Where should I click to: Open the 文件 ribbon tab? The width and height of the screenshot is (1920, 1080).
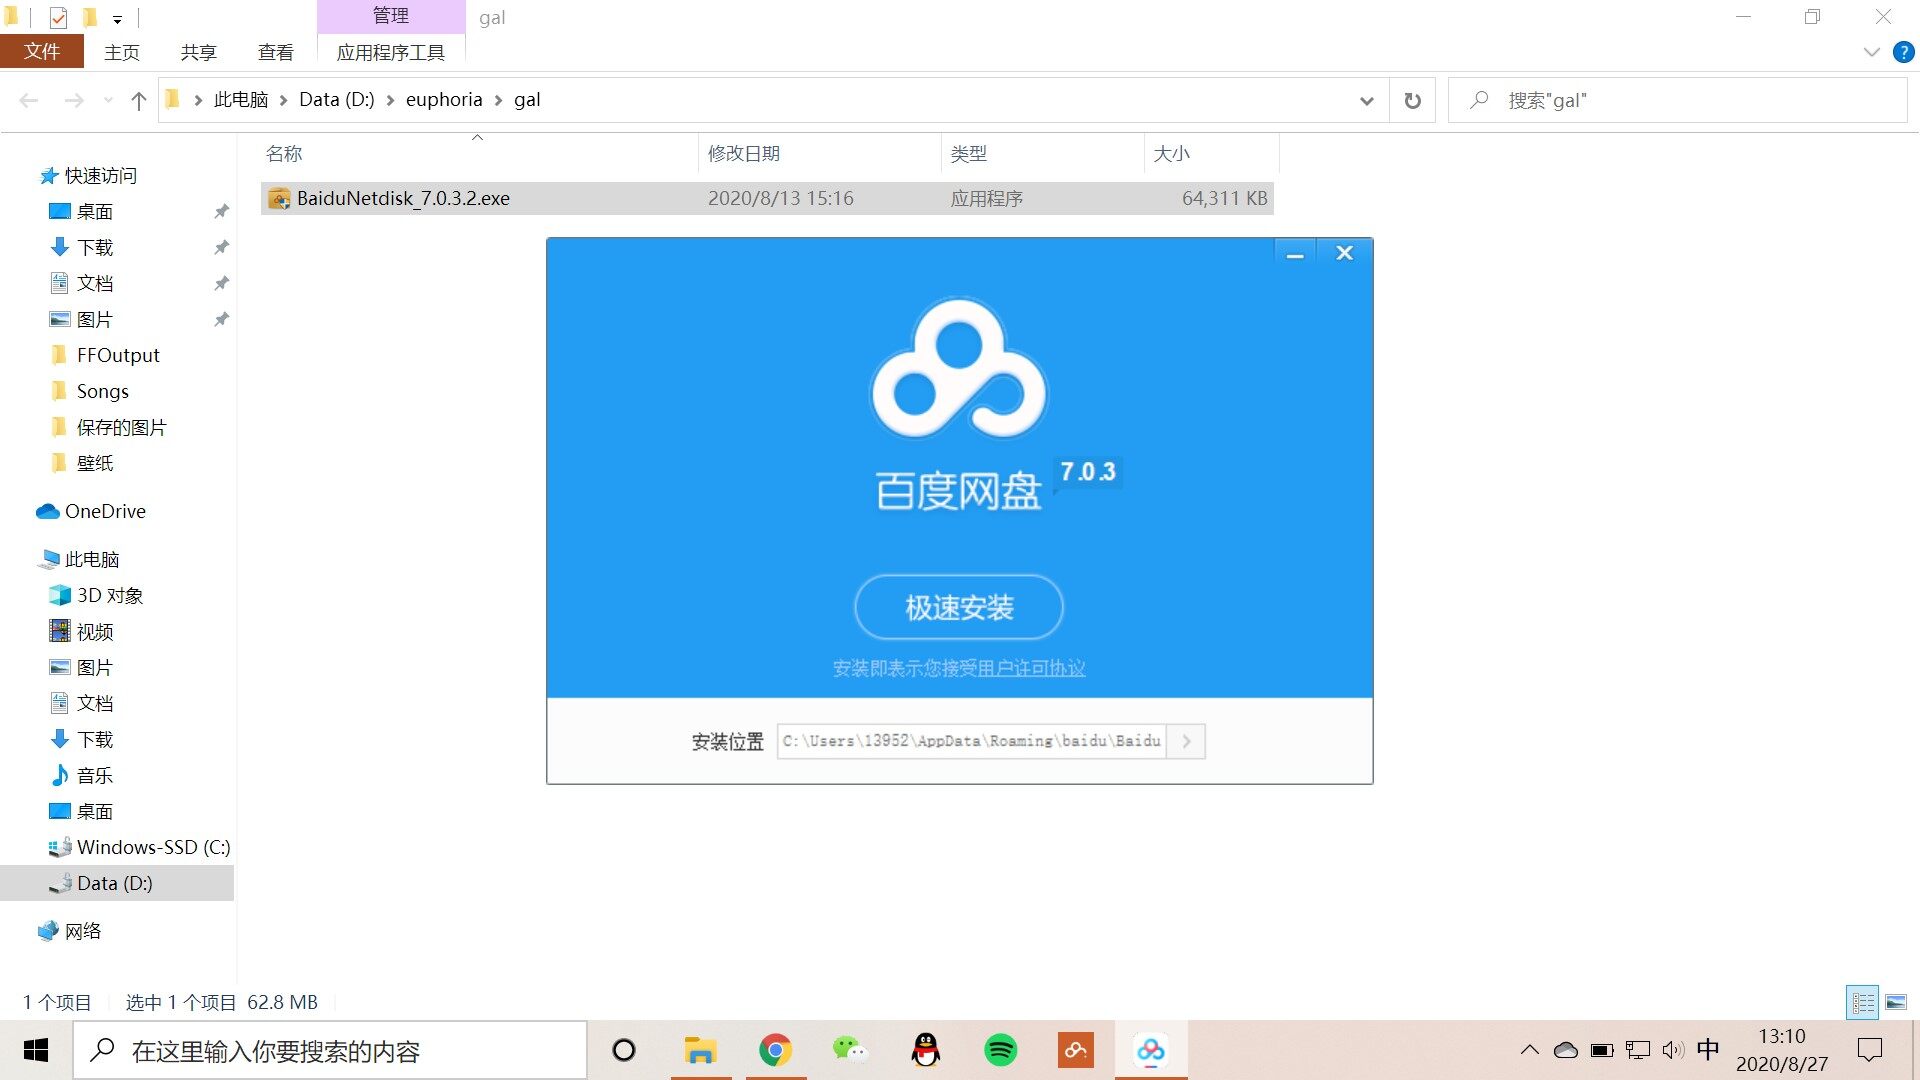[x=42, y=52]
